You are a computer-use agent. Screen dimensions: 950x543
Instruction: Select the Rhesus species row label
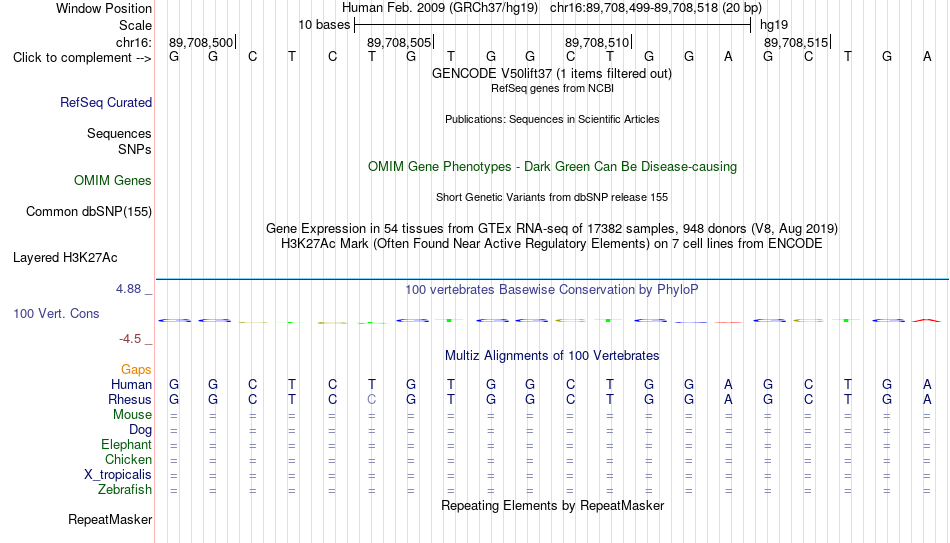click(130, 399)
